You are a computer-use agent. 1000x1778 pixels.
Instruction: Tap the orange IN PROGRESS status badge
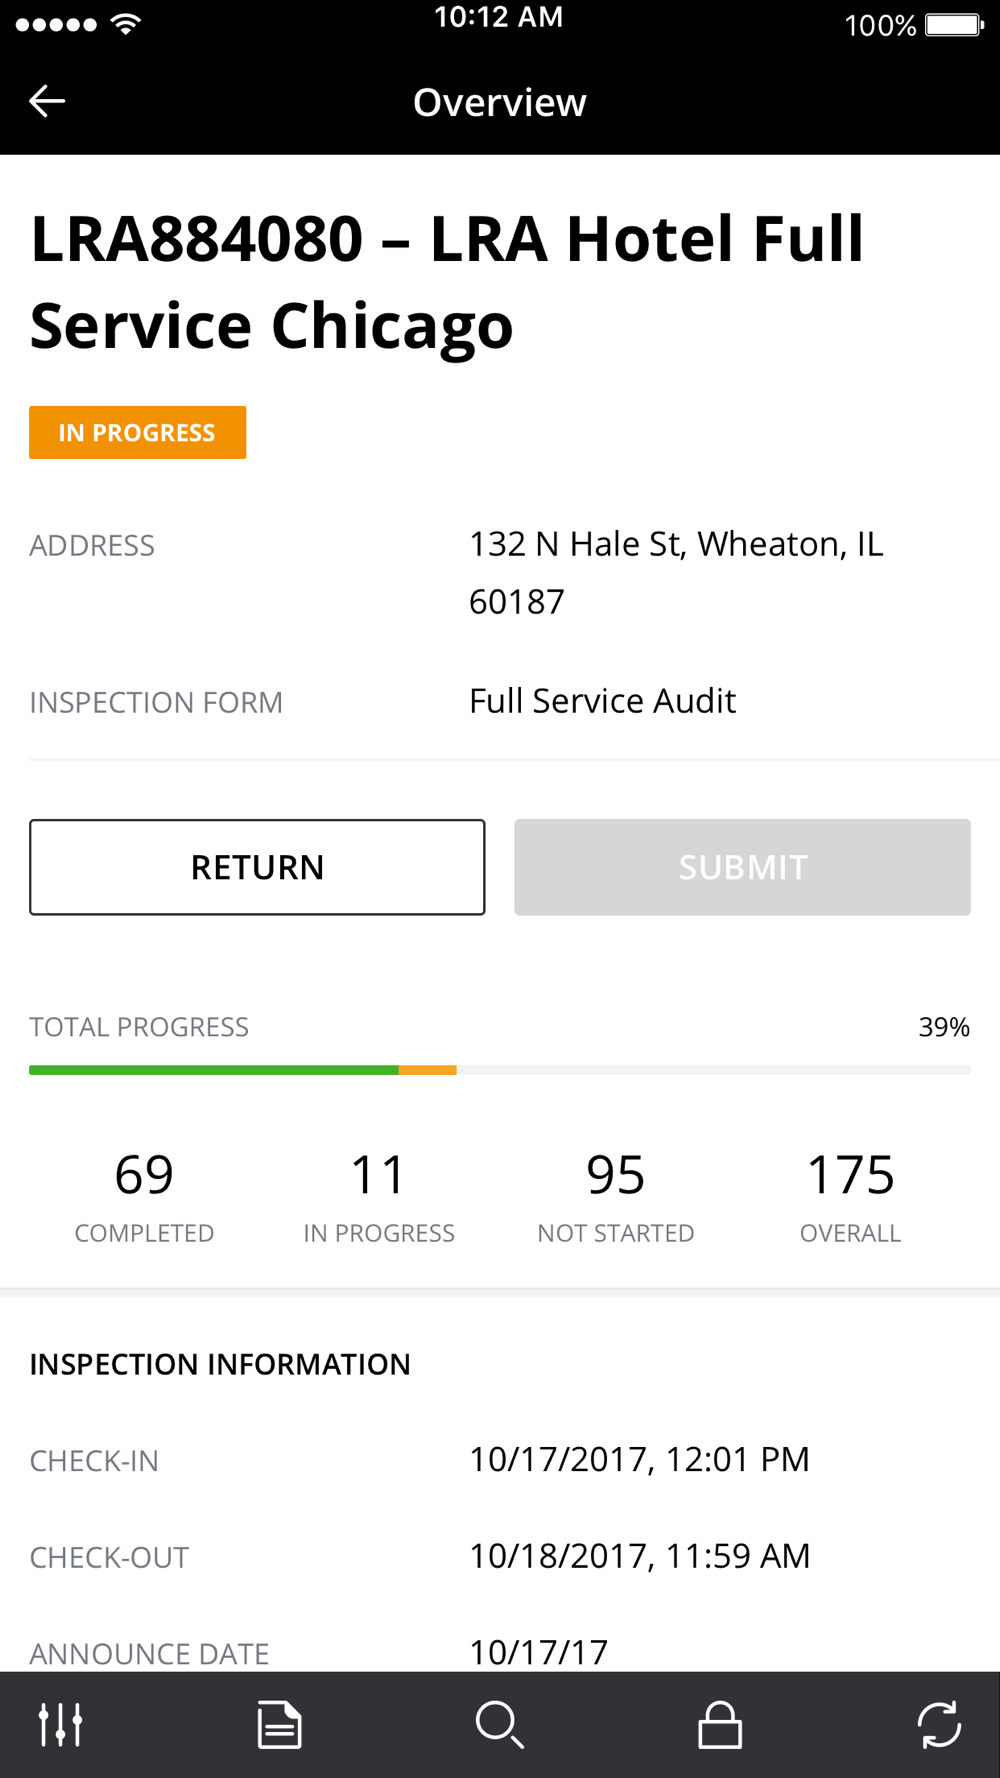coord(137,432)
